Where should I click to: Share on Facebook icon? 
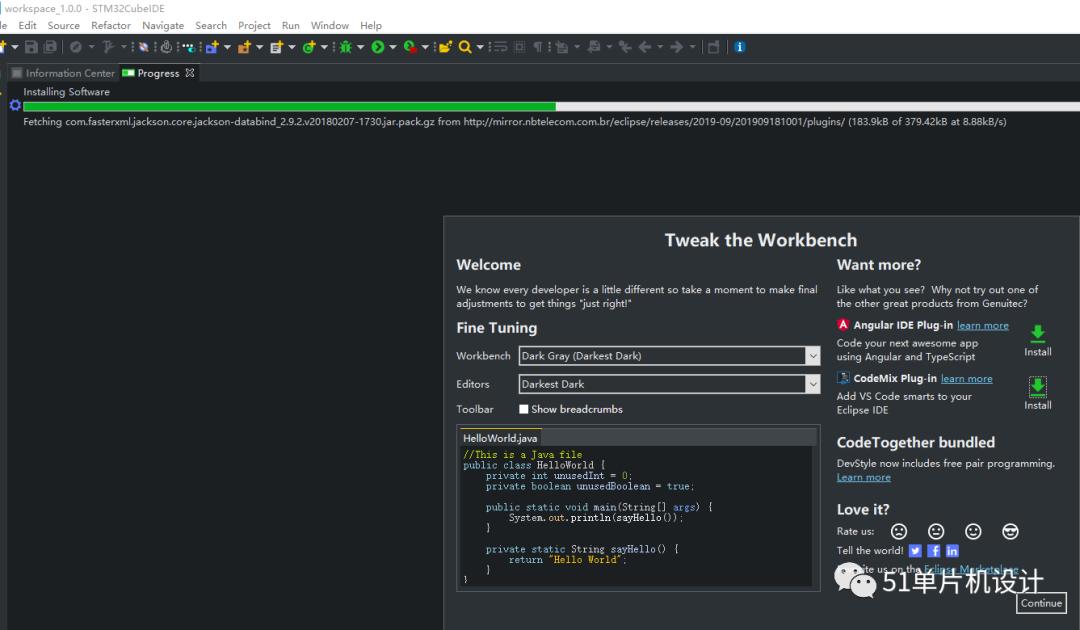933,550
